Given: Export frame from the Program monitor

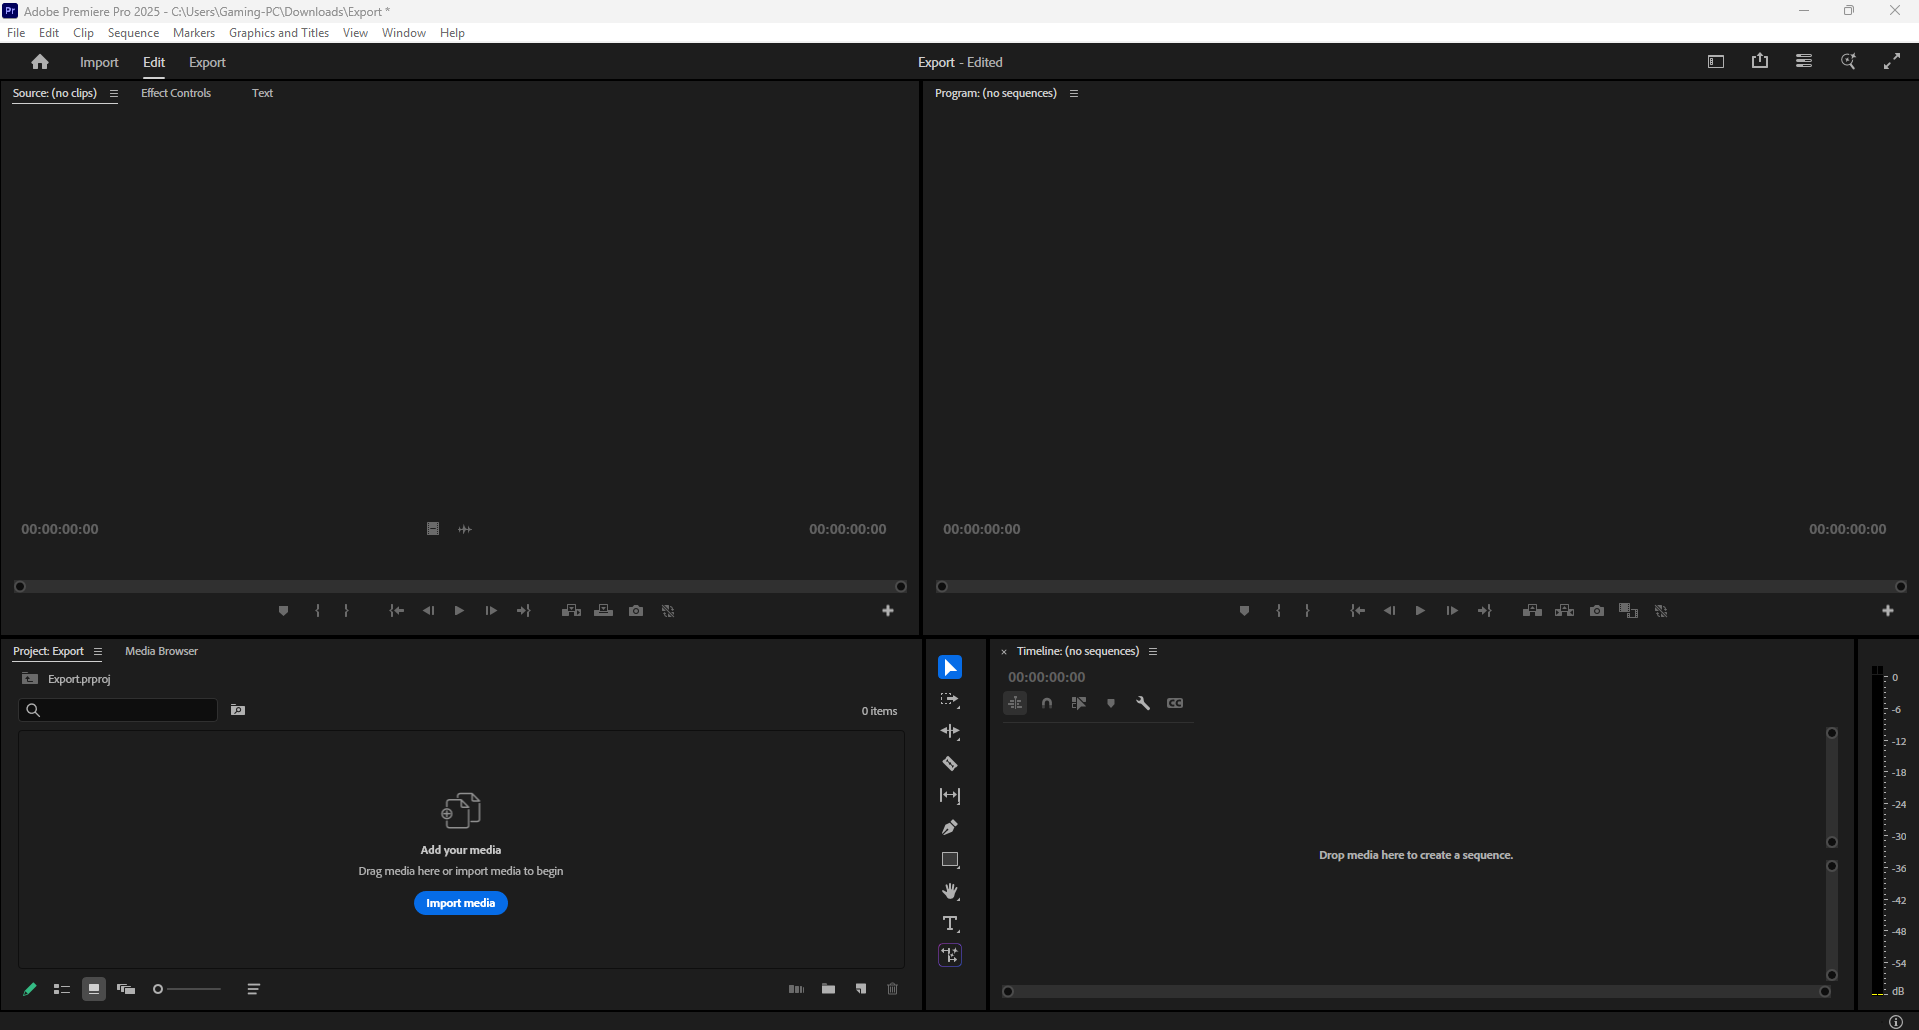Looking at the screenshot, I should click(1596, 611).
